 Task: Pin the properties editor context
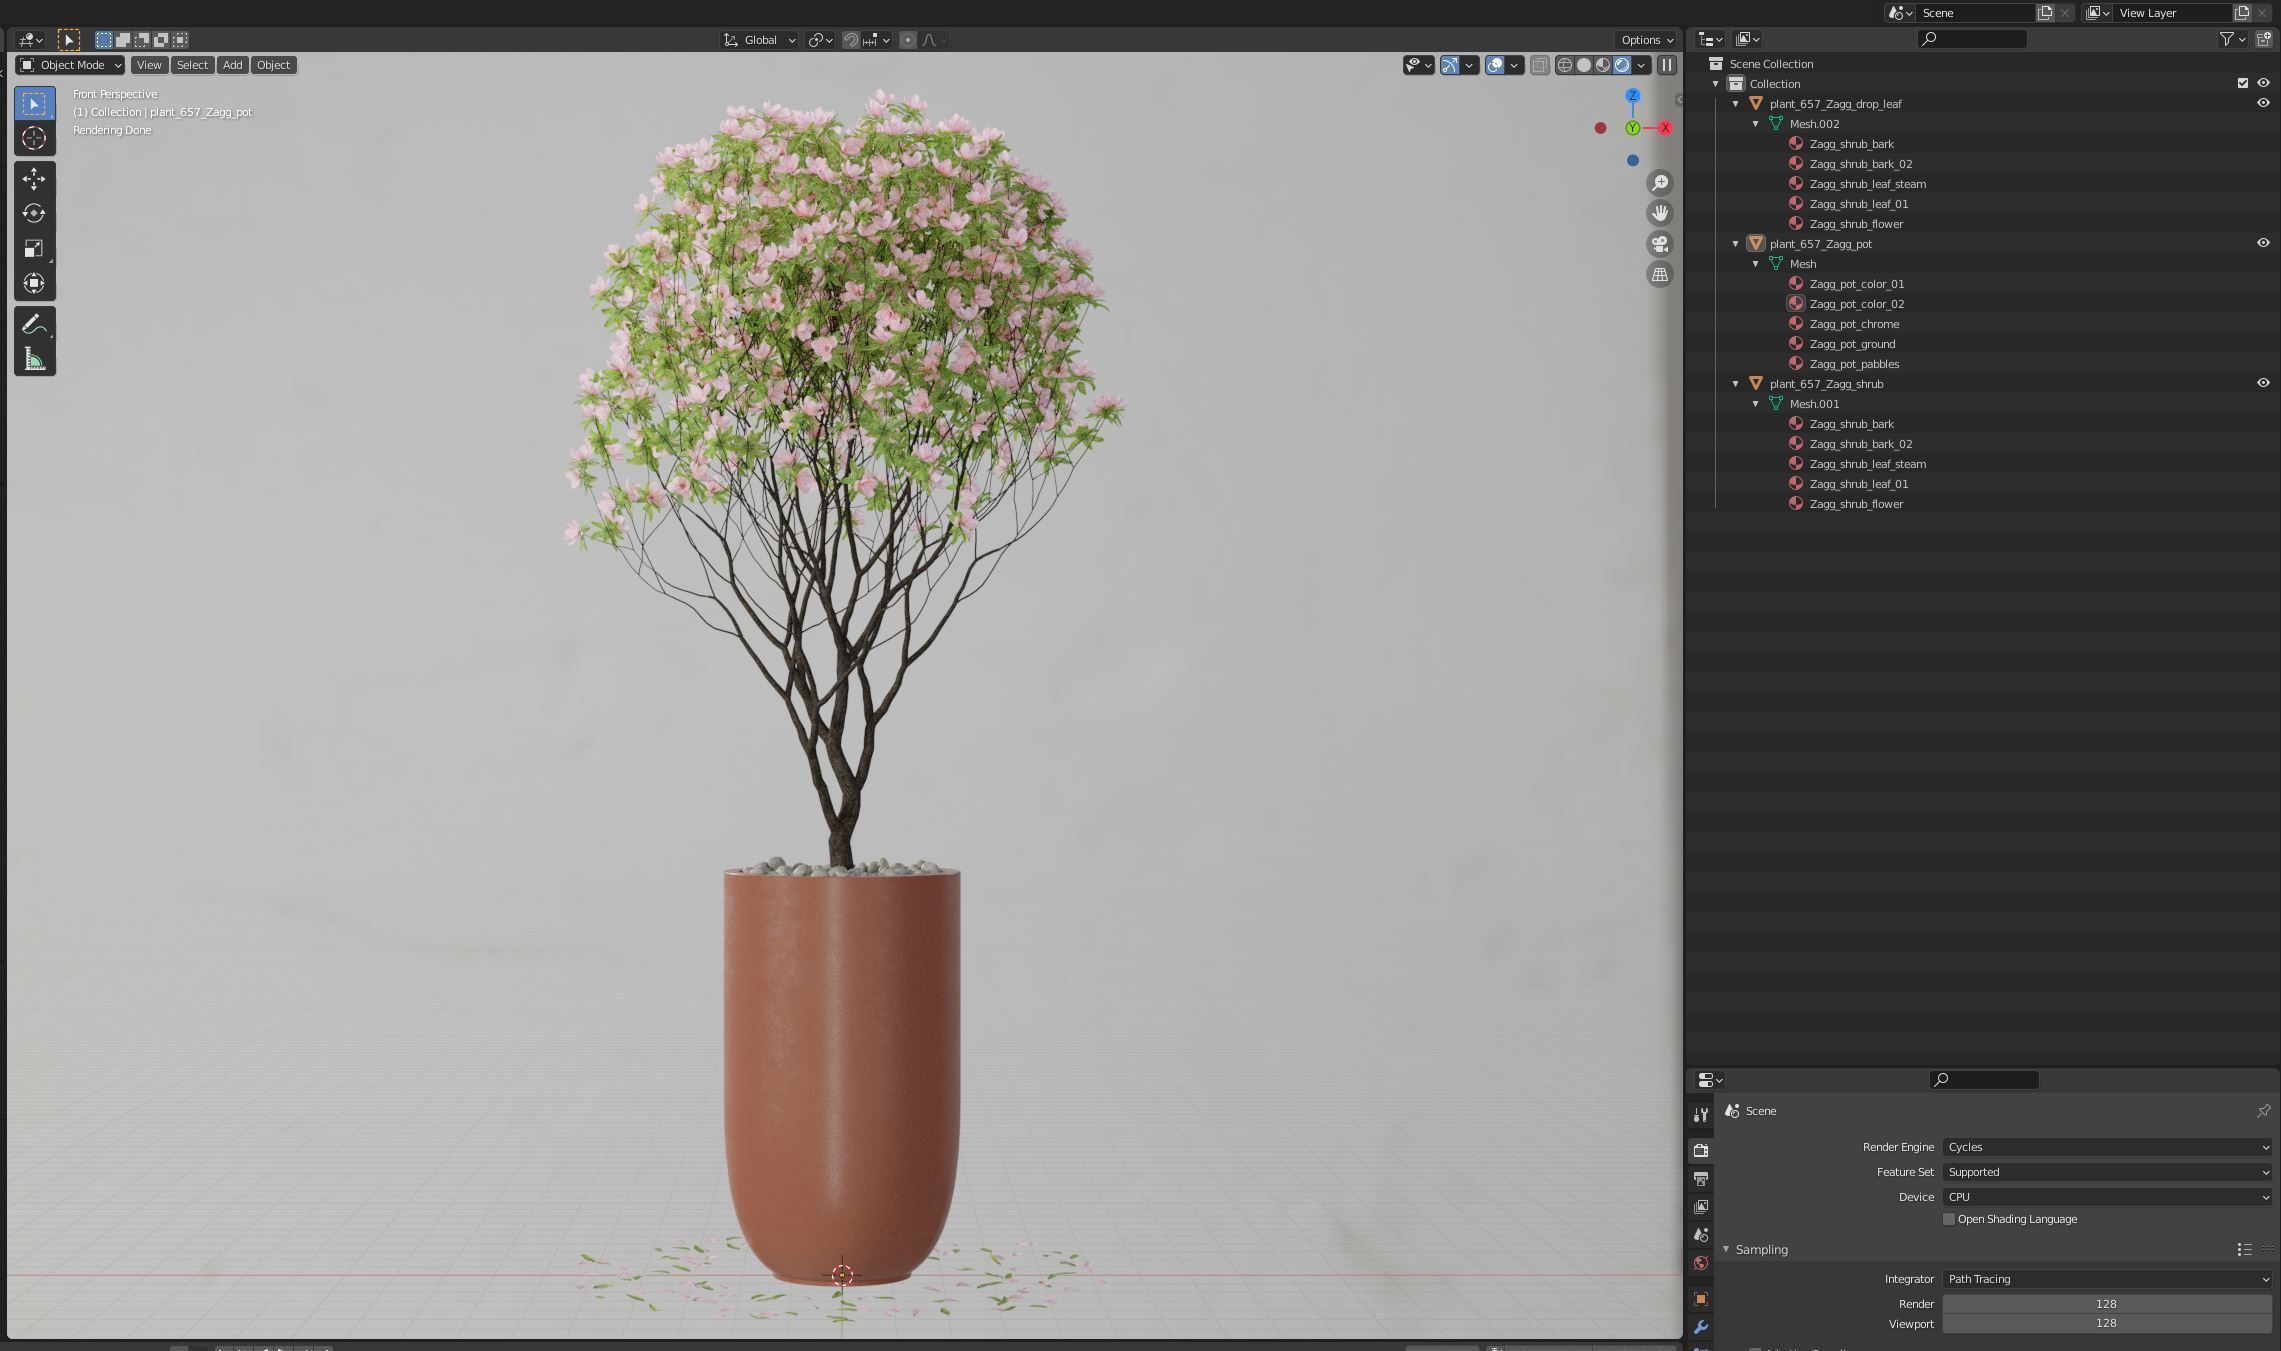(x=2263, y=1111)
